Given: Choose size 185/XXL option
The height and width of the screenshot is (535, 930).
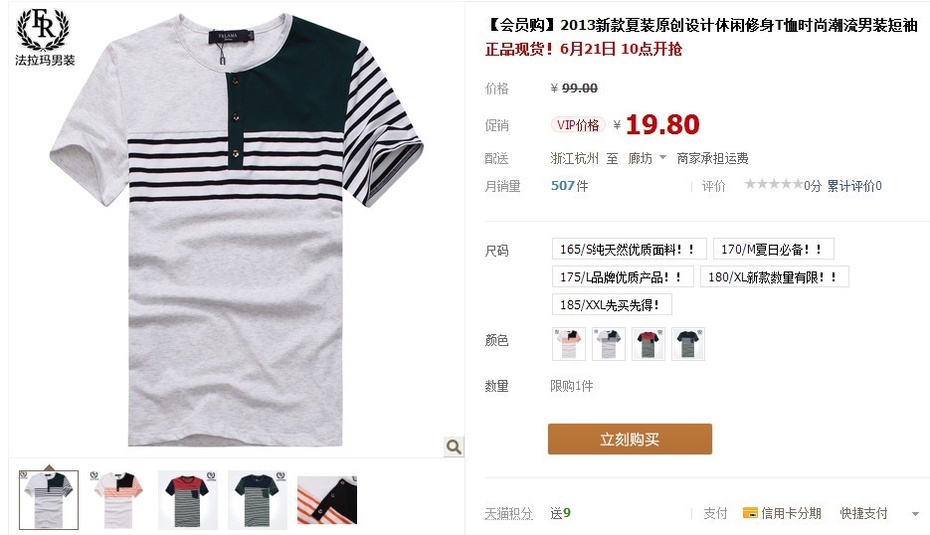Looking at the screenshot, I should [611, 305].
